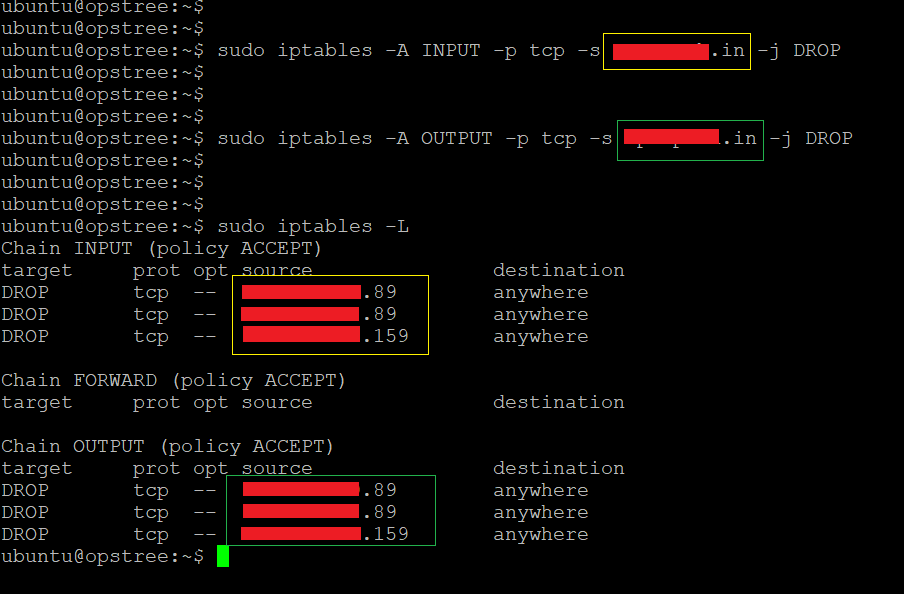The width and height of the screenshot is (904, 594).
Task: Click the green cursor block at the last prompt
Action: pyautogui.click(x=223, y=556)
